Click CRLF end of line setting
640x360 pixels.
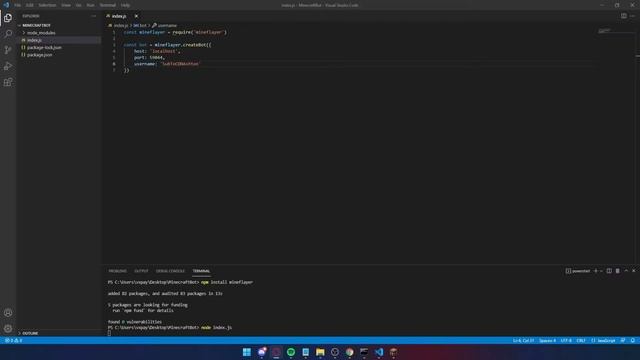pyautogui.click(x=581, y=340)
